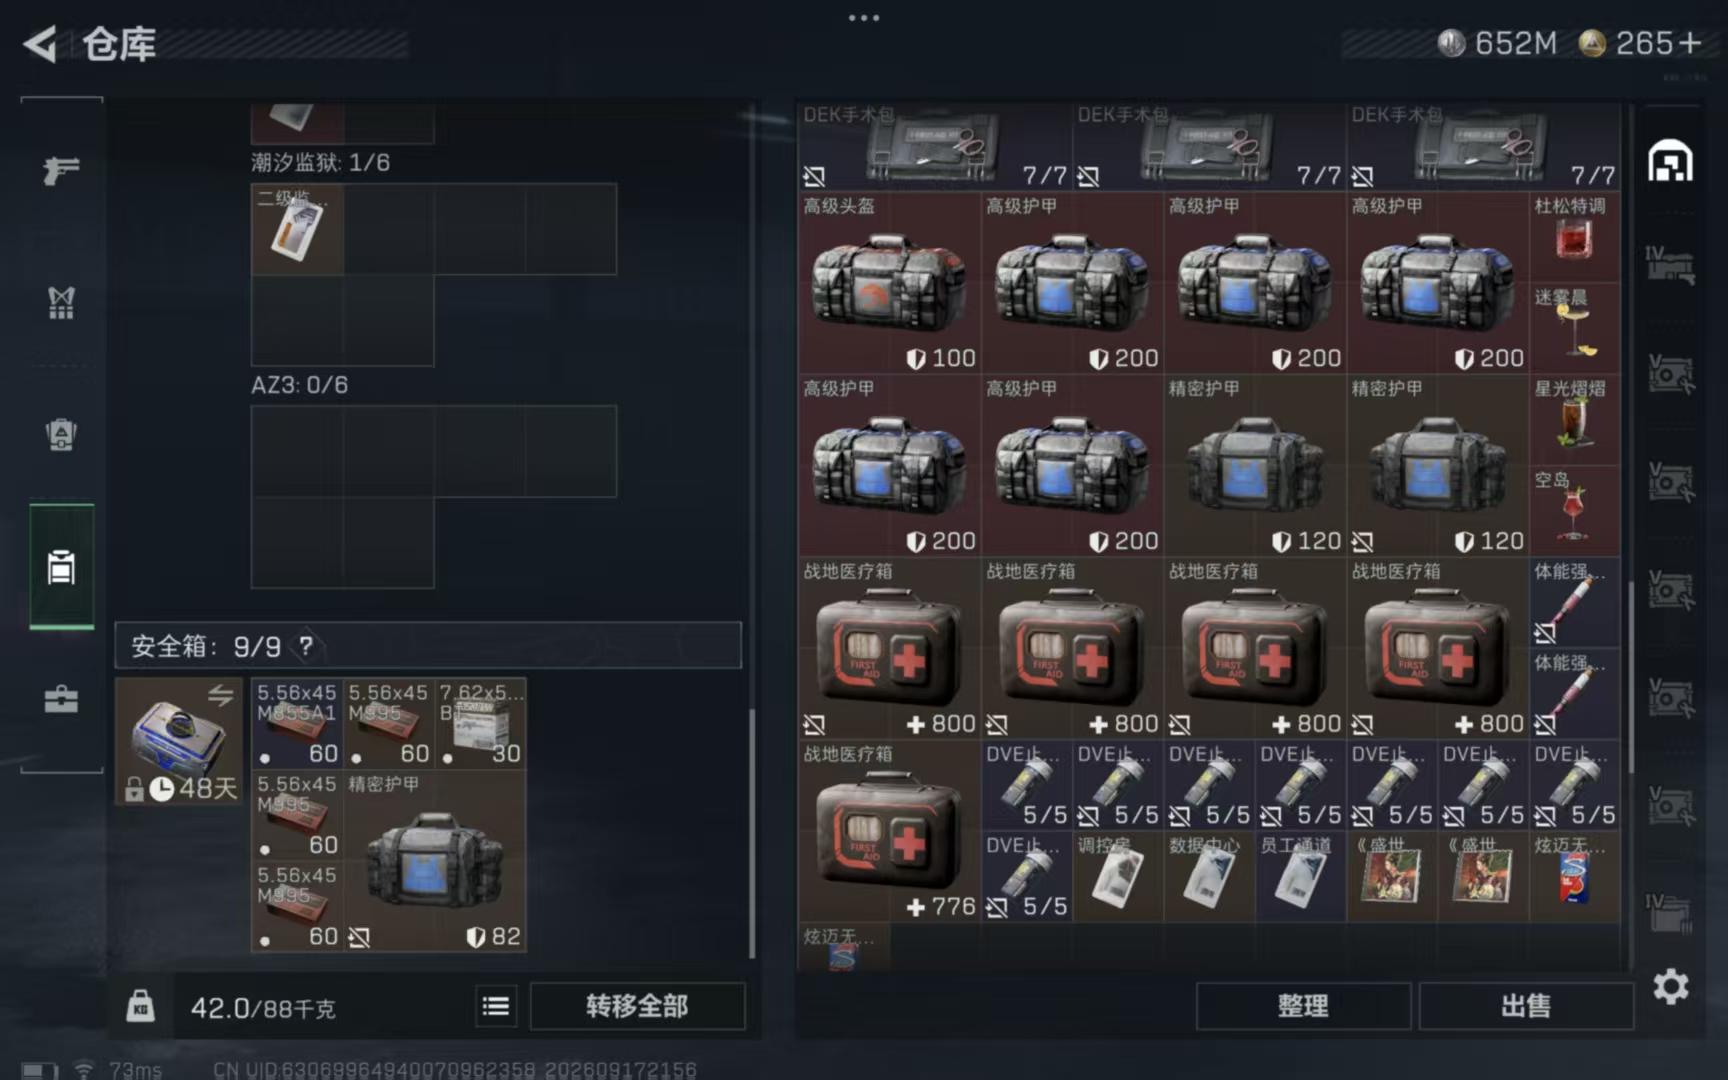This screenshot has width=1728, height=1080.
Task: Select the 5.56x45 M855A1 ammo stack
Action: pyautogui.click(x=297, y=724)
